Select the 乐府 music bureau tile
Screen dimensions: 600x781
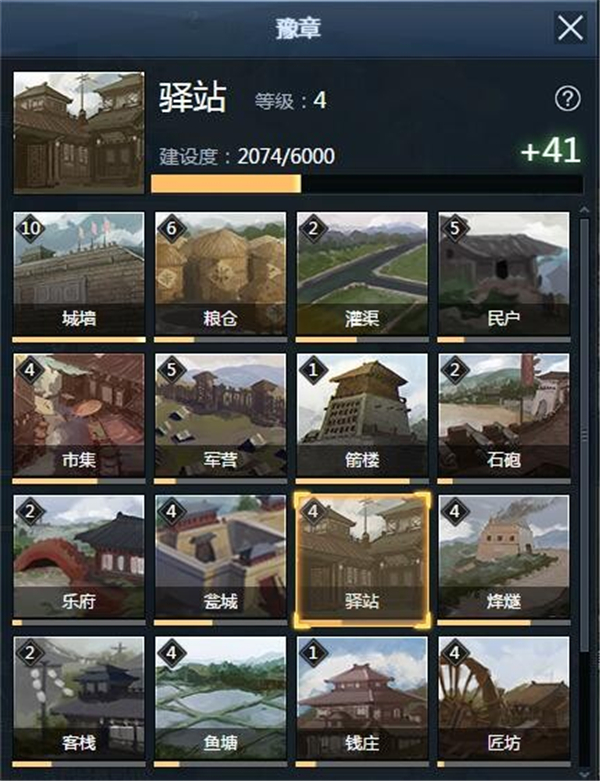[79, 557]
